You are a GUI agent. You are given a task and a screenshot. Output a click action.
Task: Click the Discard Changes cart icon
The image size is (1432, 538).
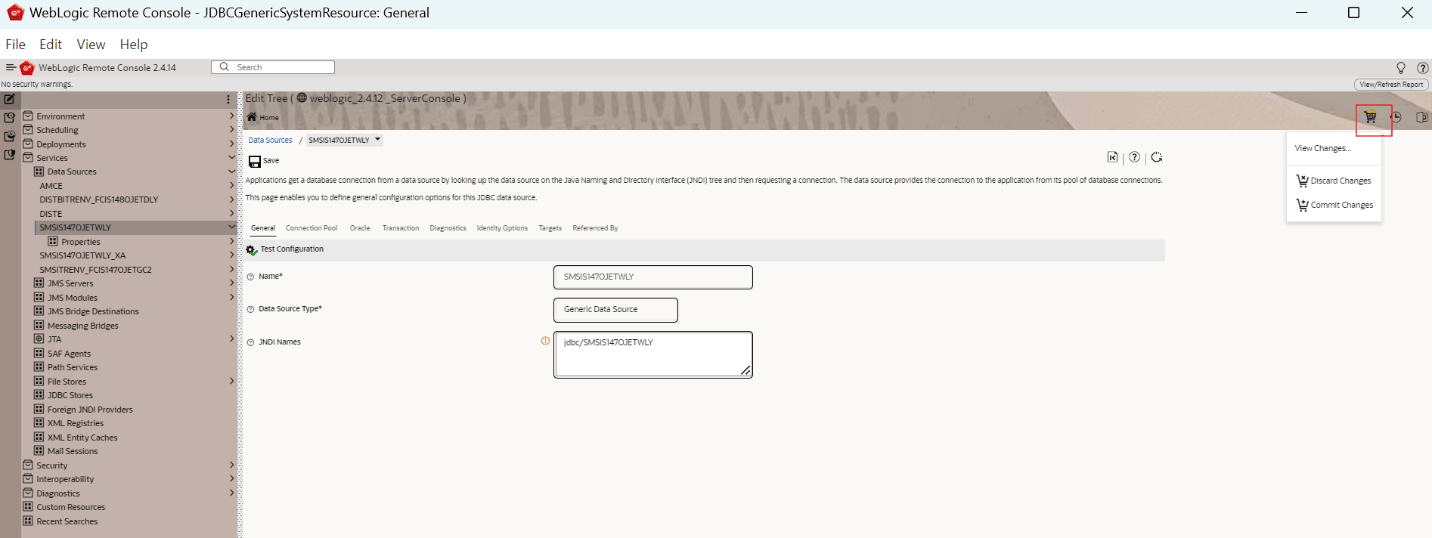tap(1302, 181)
